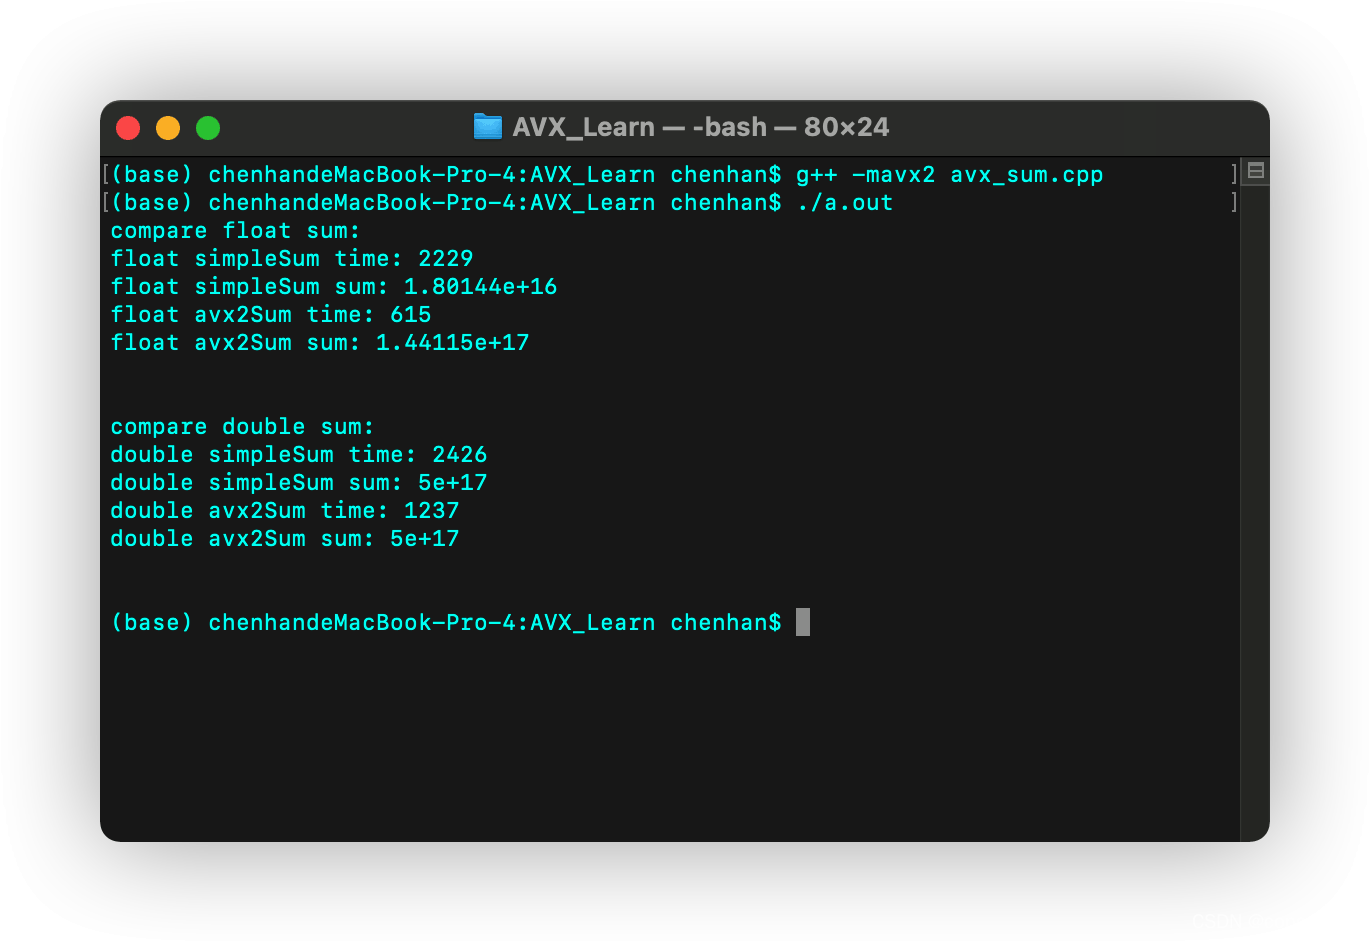Click the gray cursor block at the prompt
The width and height of the screenshot is (1370, 942).
[803, 622]
